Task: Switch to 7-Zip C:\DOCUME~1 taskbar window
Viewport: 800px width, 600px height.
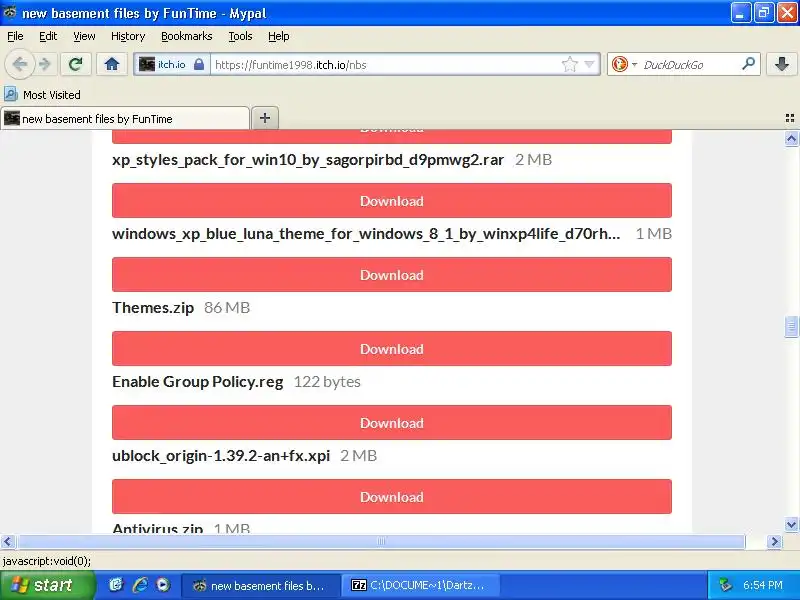Action: point(420,586)
